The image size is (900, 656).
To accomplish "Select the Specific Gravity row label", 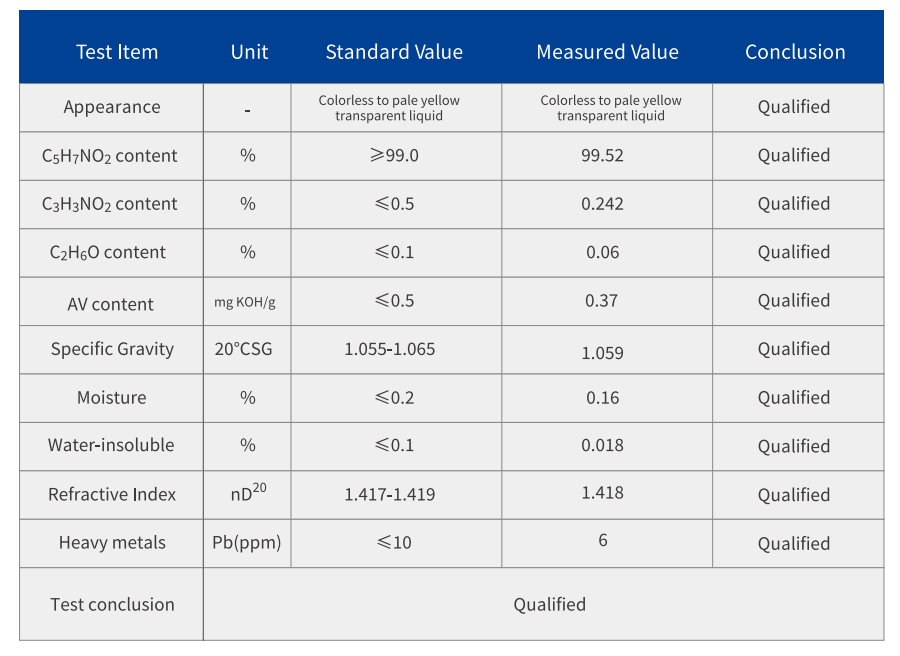I will [x=112, y=349].
